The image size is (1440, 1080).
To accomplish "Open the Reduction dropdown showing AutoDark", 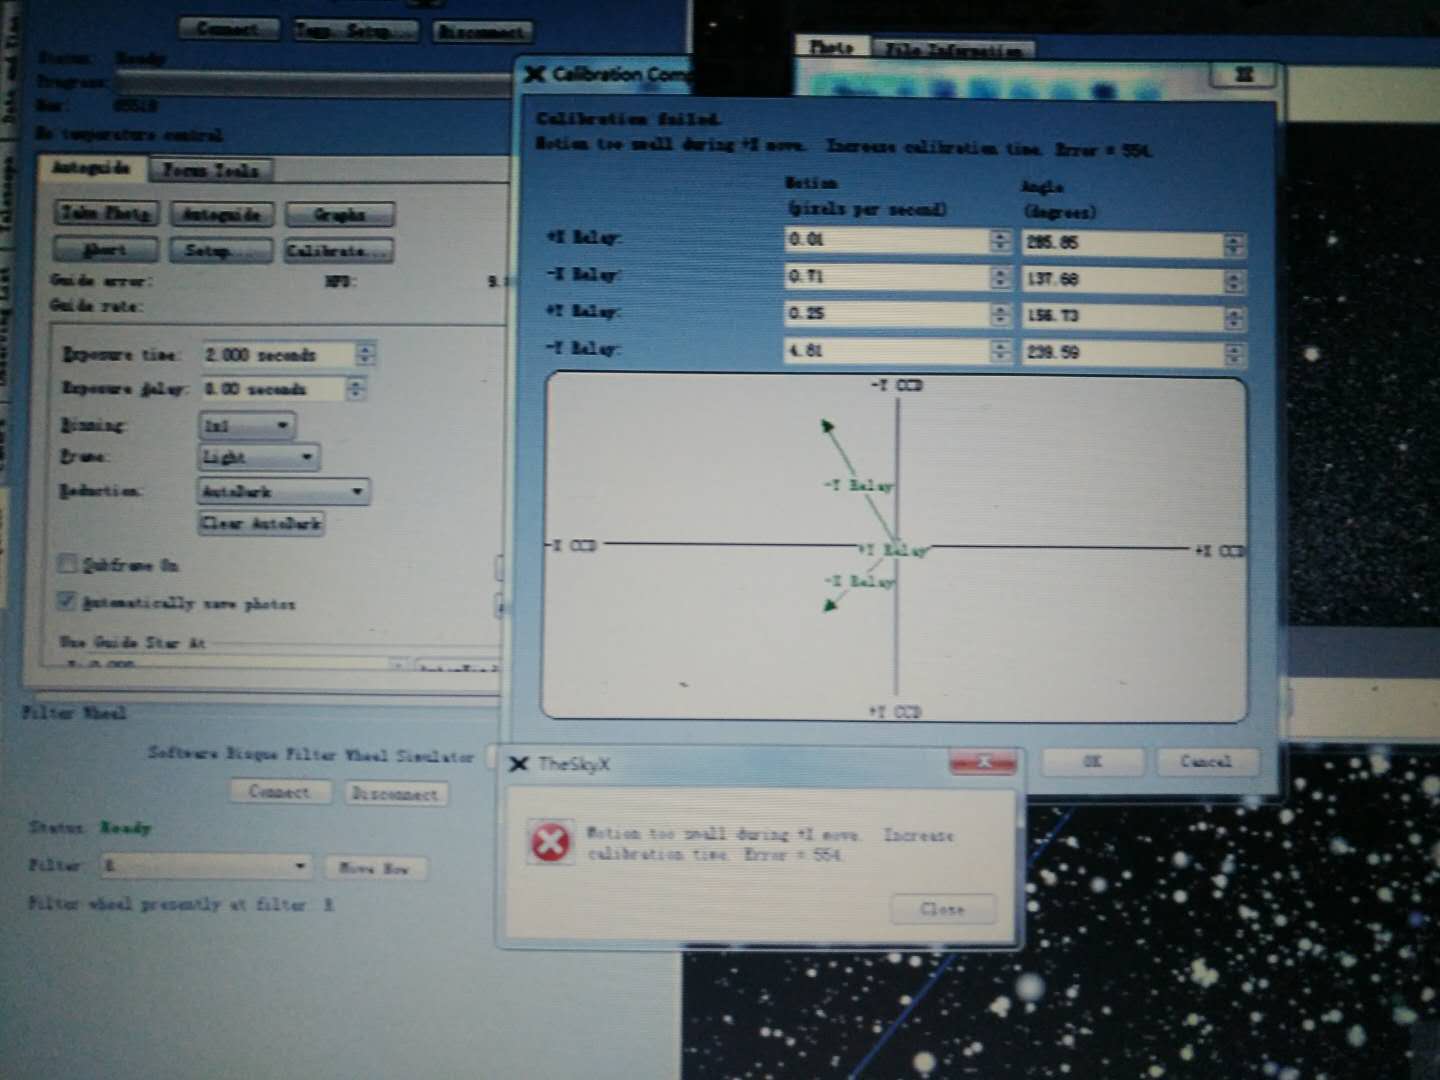I will tap(283, 492).
